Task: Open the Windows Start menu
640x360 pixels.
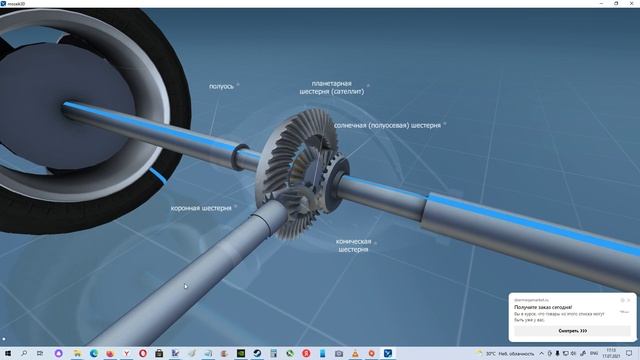Action: point(7,353)
